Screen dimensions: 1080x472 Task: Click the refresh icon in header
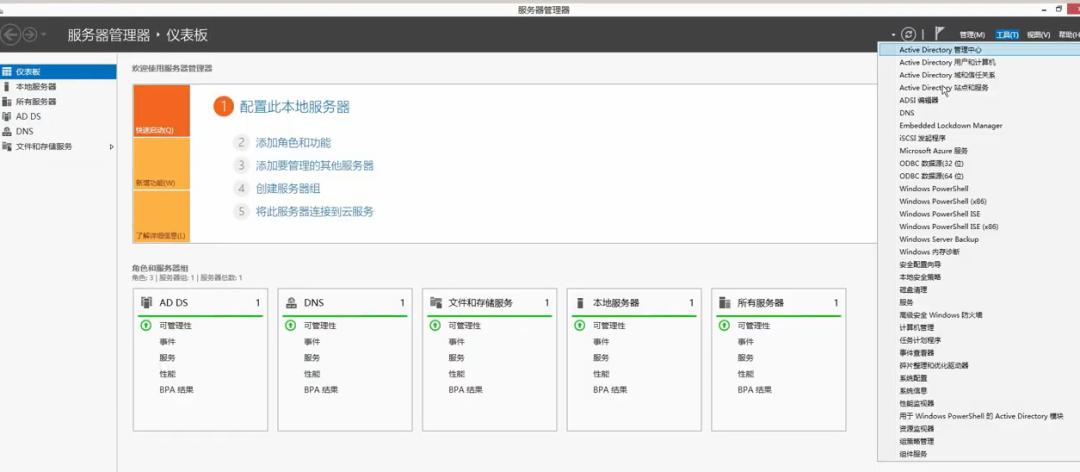click(908, 35)
